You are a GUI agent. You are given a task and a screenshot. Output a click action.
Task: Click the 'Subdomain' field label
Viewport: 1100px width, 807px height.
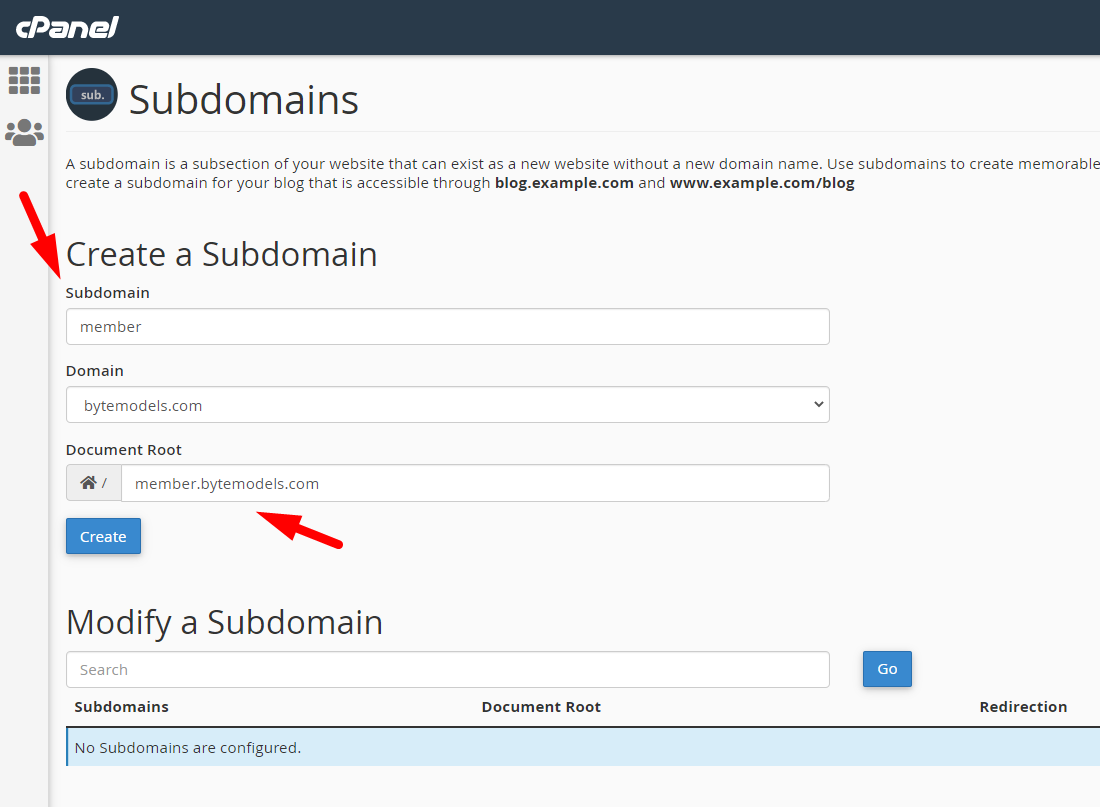coord(108,293)
